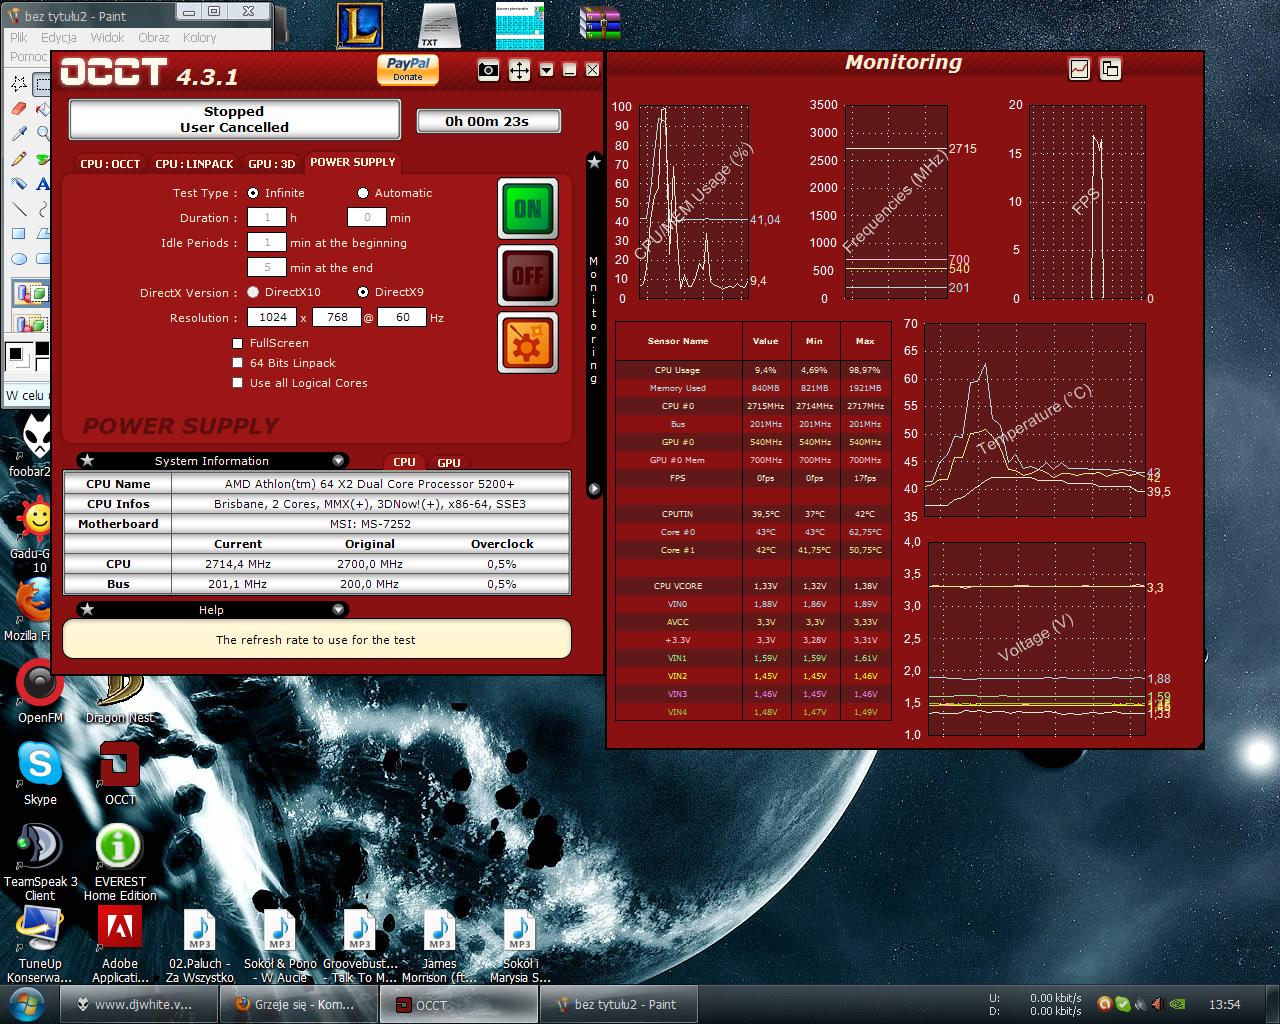Viewport: 1280px width, 1024px height.
Task: Show CPU tab in System Information
Action: (x=404, y=462)
